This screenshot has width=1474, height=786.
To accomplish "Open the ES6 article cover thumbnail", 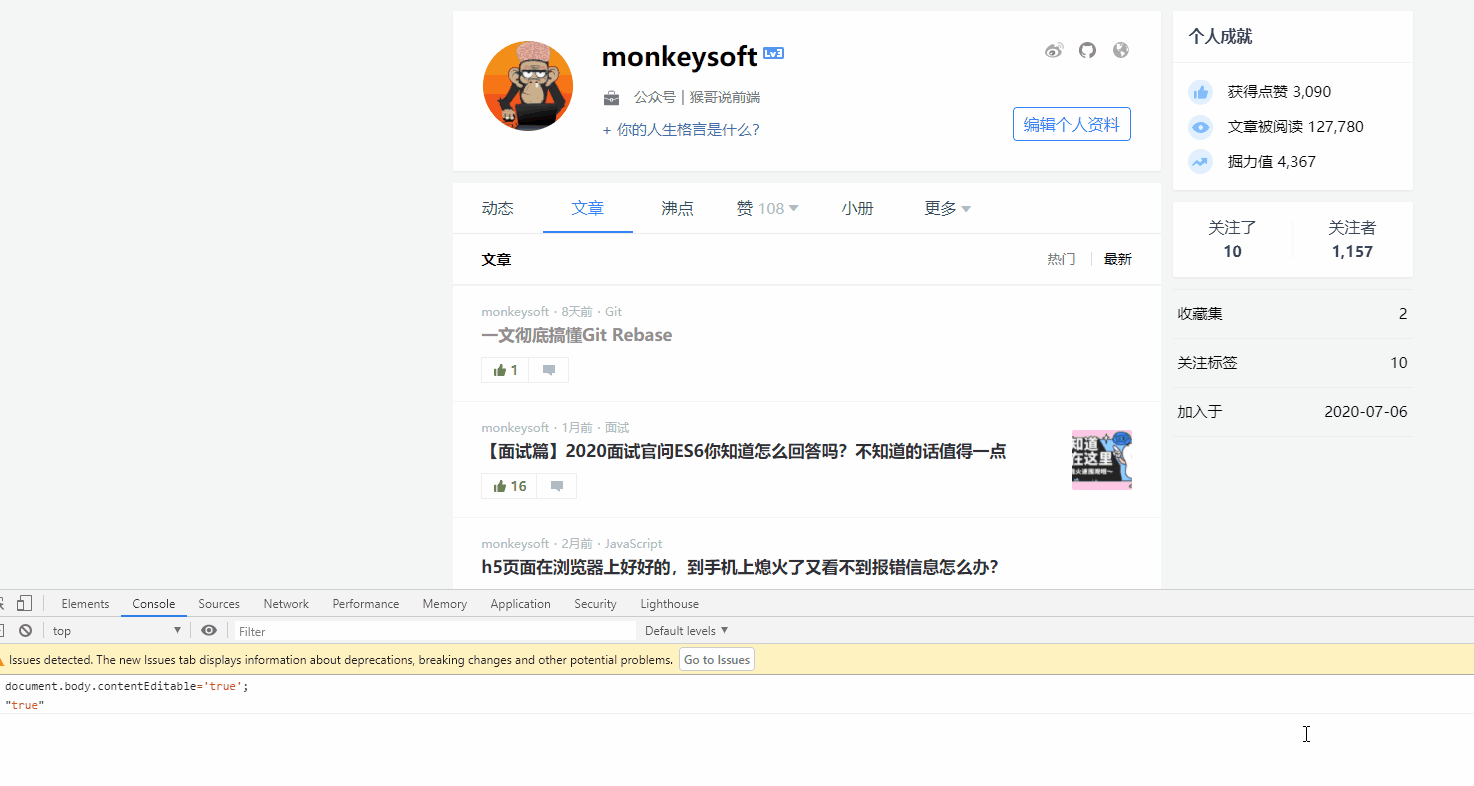I will coord(1102,460).
